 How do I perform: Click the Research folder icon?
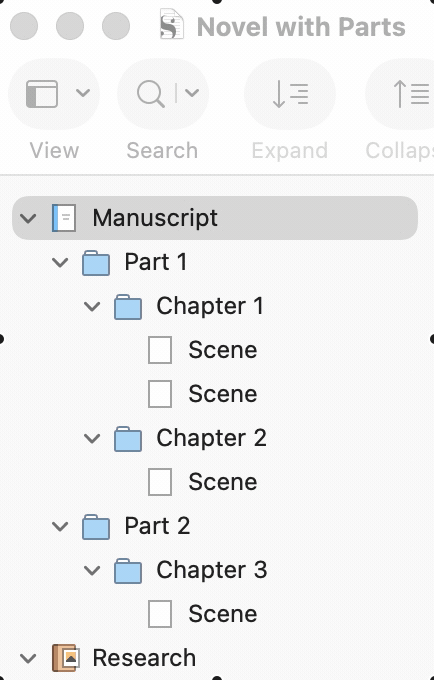pos(65,658)
